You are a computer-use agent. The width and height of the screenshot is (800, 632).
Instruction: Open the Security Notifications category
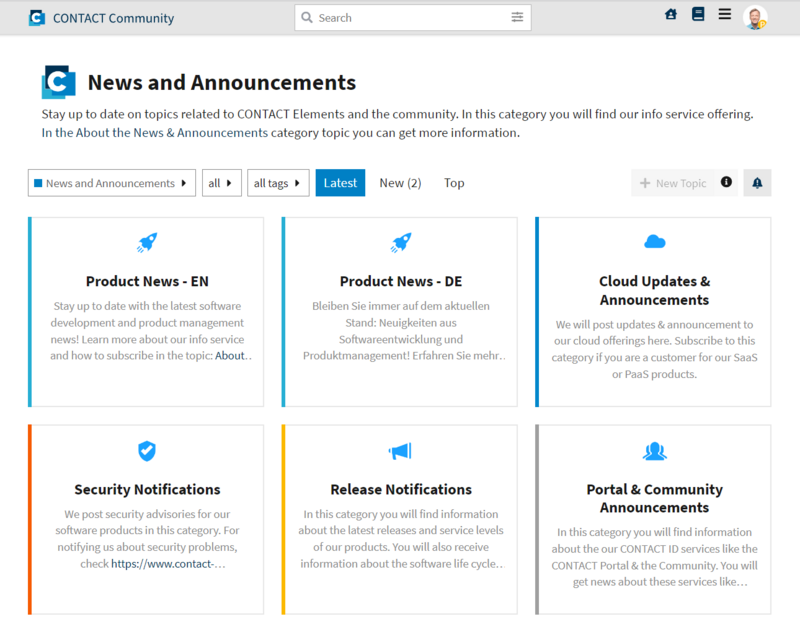[147, 489]
